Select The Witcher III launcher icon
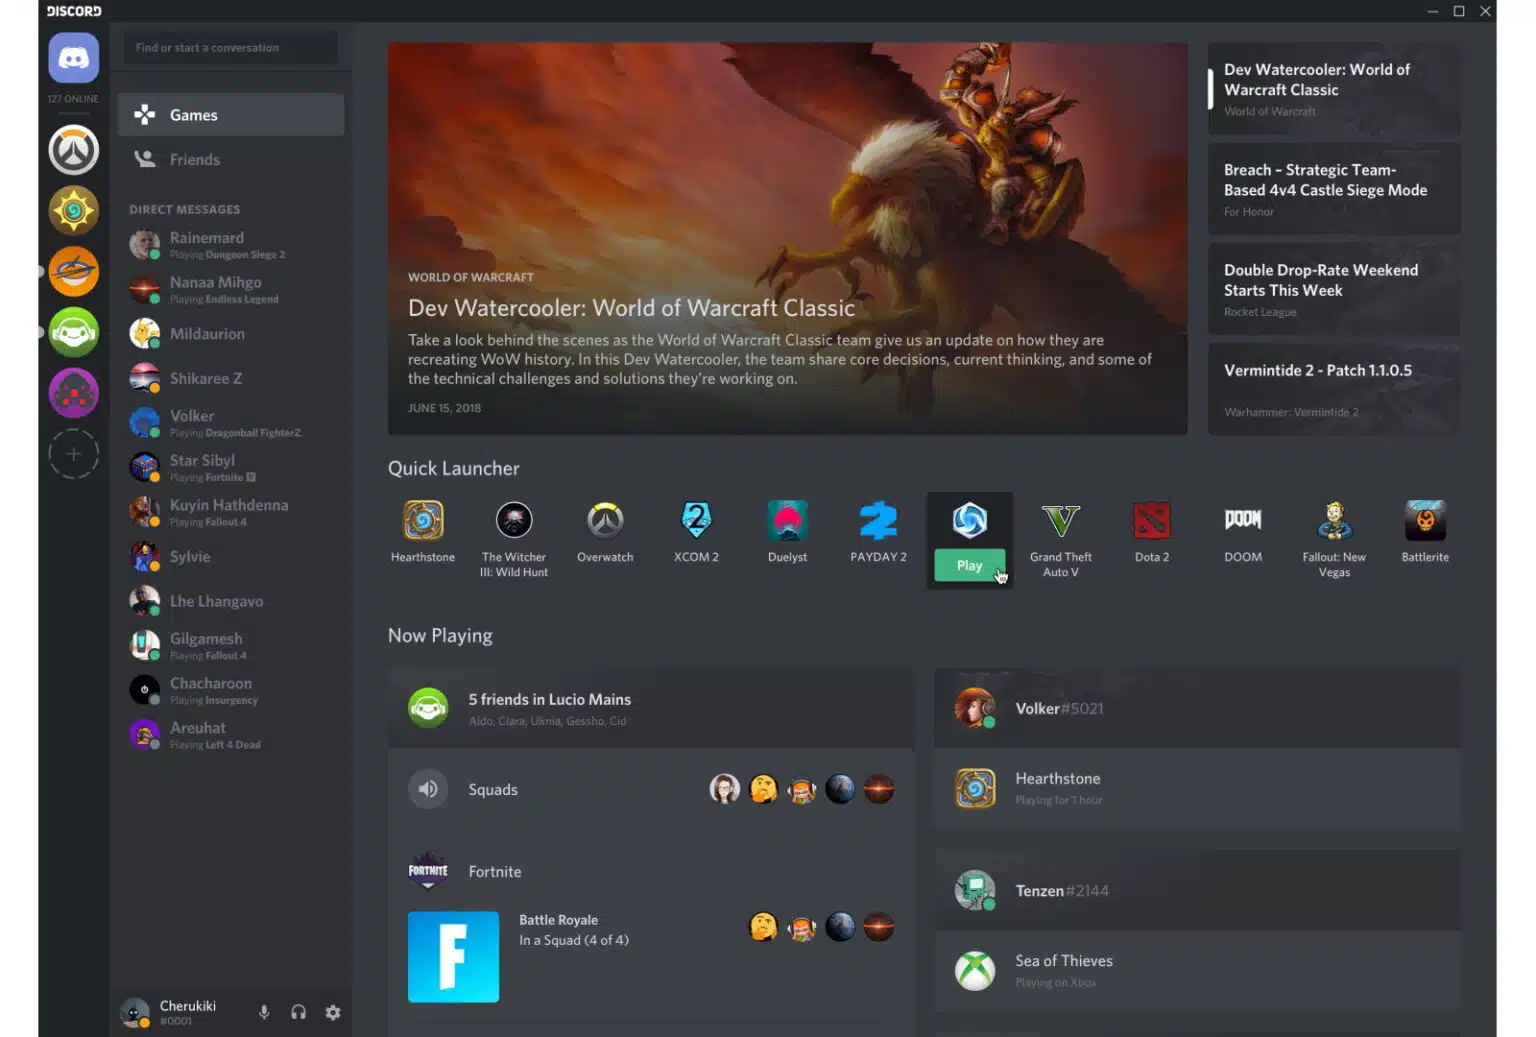 [514, 521]
